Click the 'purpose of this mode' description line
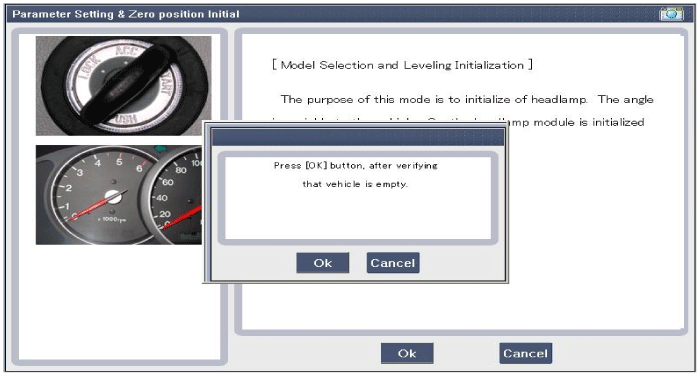The height and width of the screenshot is (376, 700). tap(467, 99)
